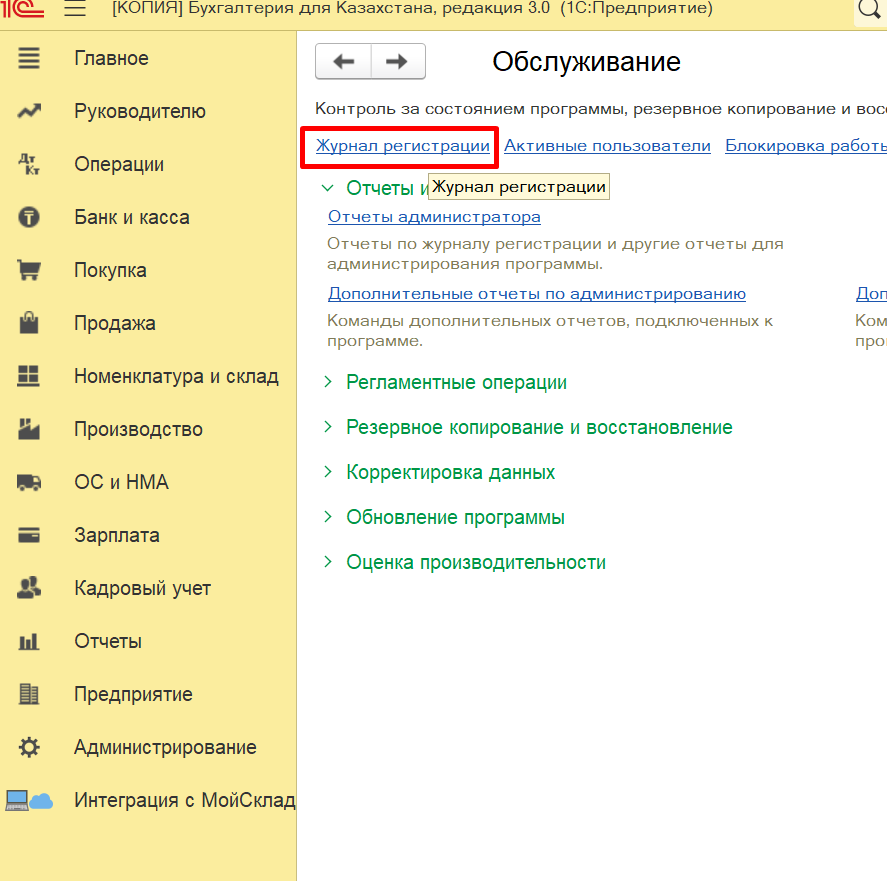Click the ОС и НМА truck icon
Viewport: 887px width, 881px height.
point(29,482)
